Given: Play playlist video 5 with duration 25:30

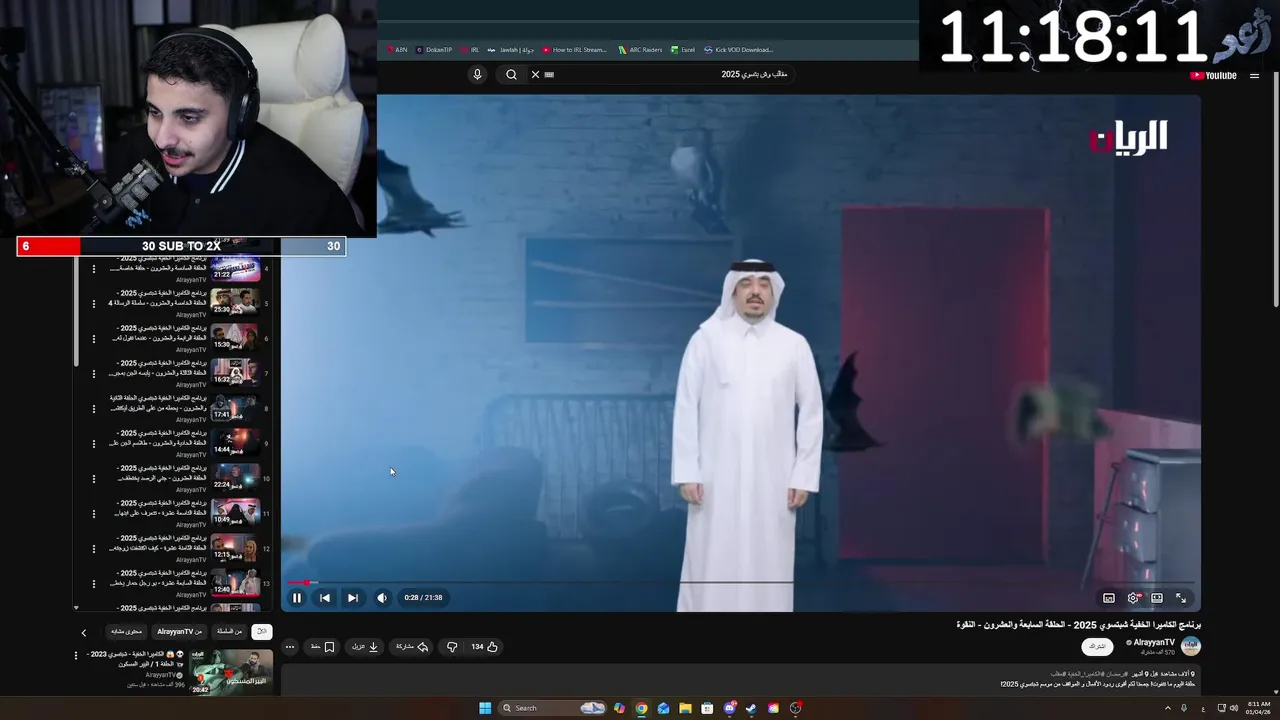Looking at the screenshot, I should pos(235,302).
